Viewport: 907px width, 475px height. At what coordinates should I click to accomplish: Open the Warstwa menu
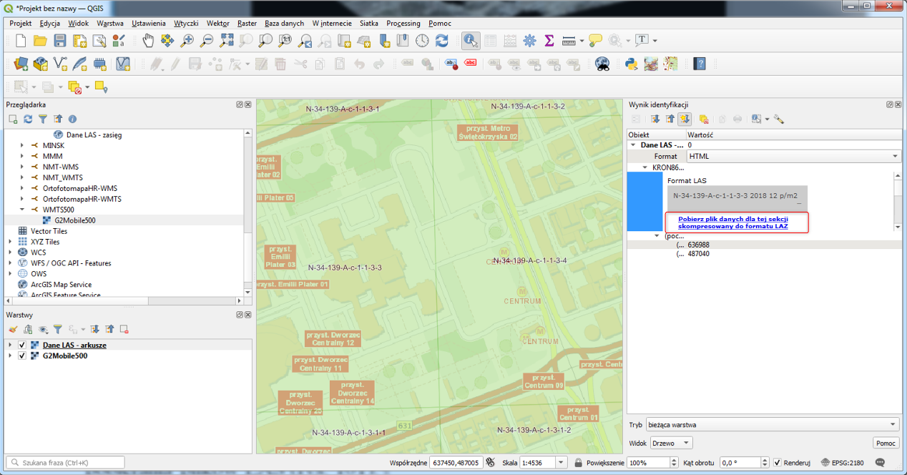pyautogui.click(x=110, y=24)
